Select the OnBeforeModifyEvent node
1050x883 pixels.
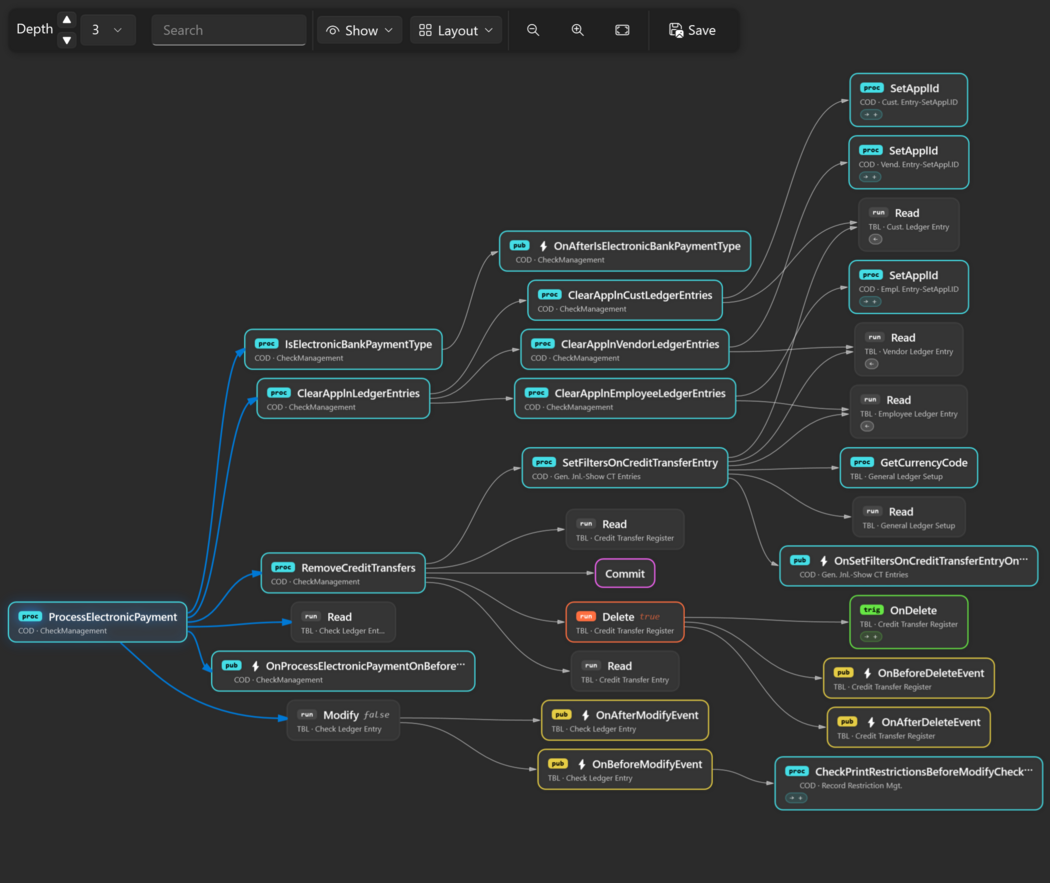click(x=625, y=769)
